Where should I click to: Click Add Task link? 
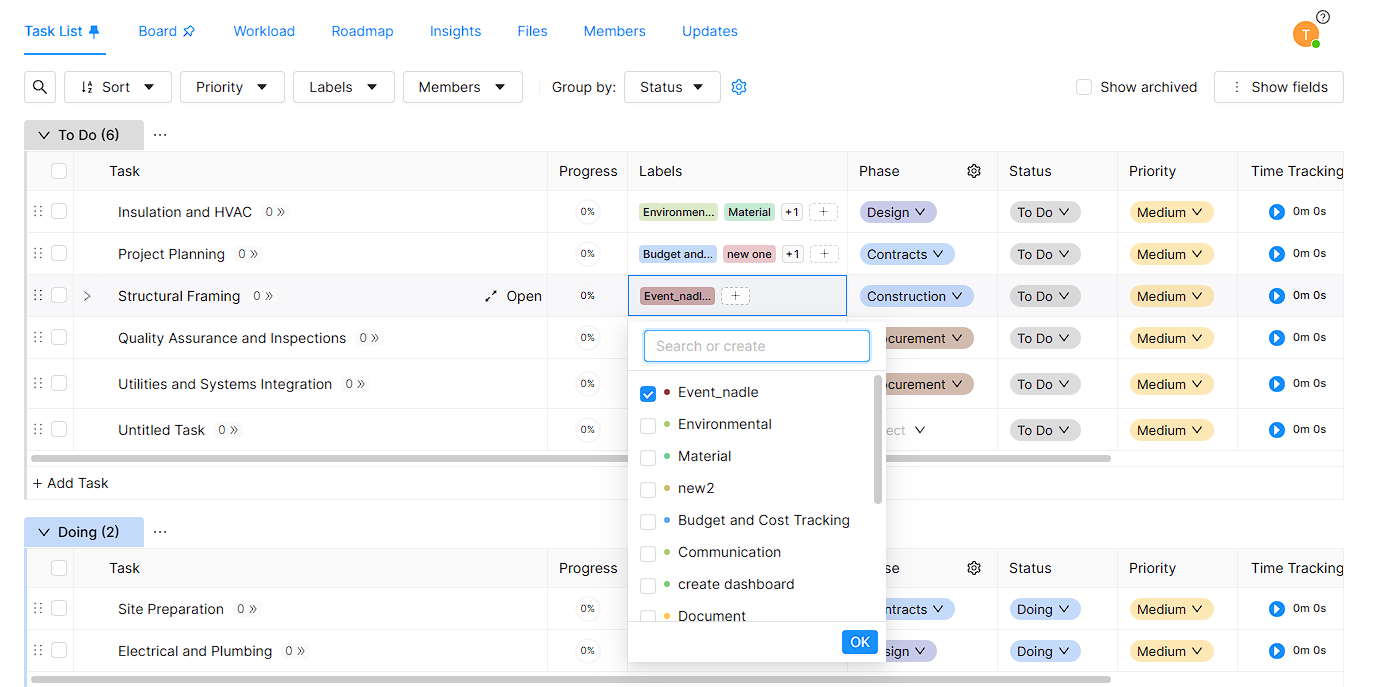(x=71, y=483)
